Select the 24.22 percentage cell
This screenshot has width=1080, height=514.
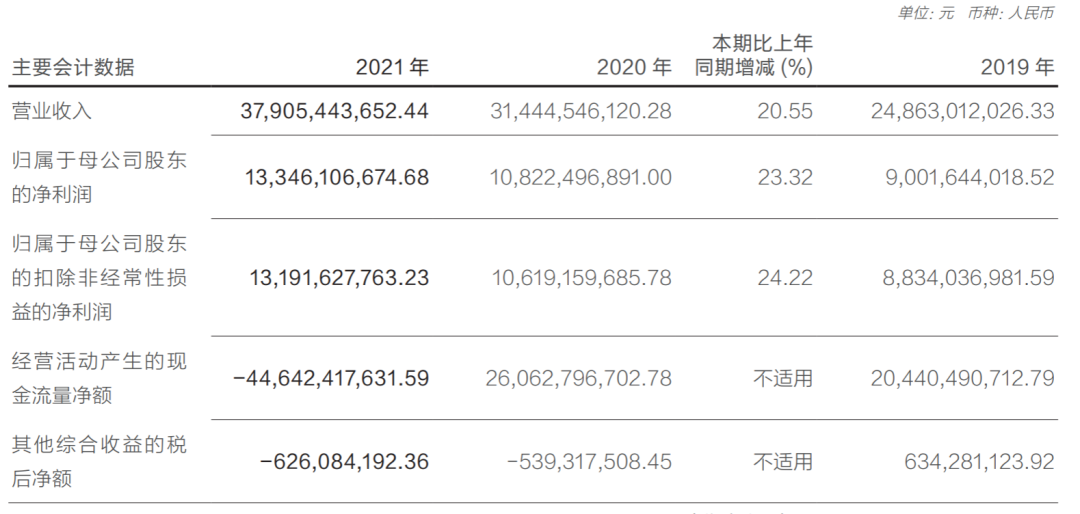pyautogui.click(x=785, y=278)
